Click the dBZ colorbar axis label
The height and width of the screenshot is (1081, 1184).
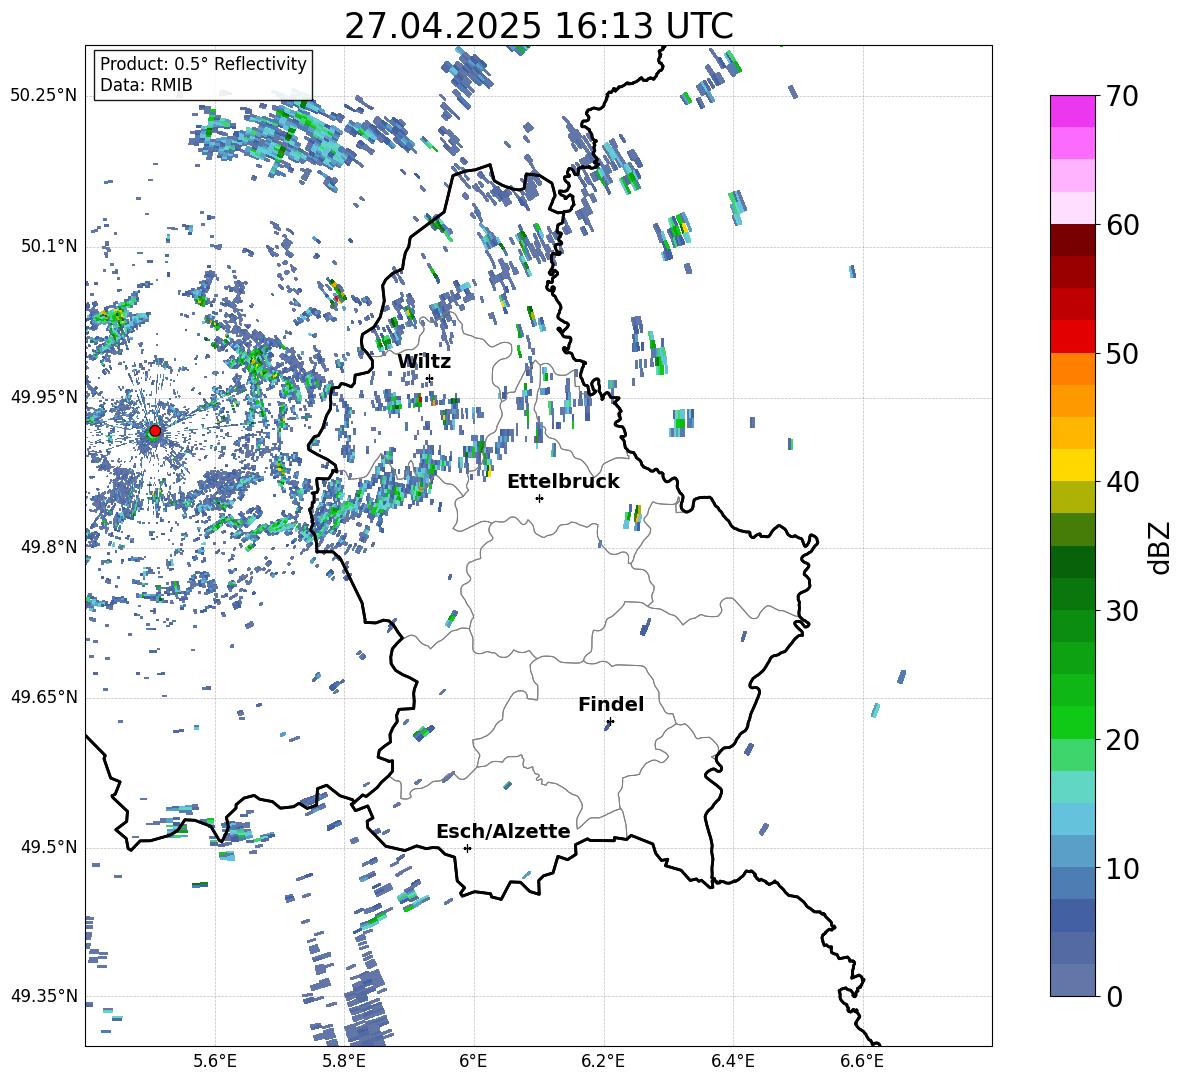pyautogui.click(x=1159, y=547)
